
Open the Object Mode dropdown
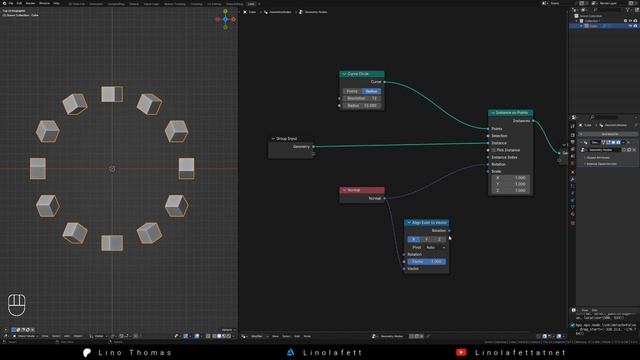25,336
